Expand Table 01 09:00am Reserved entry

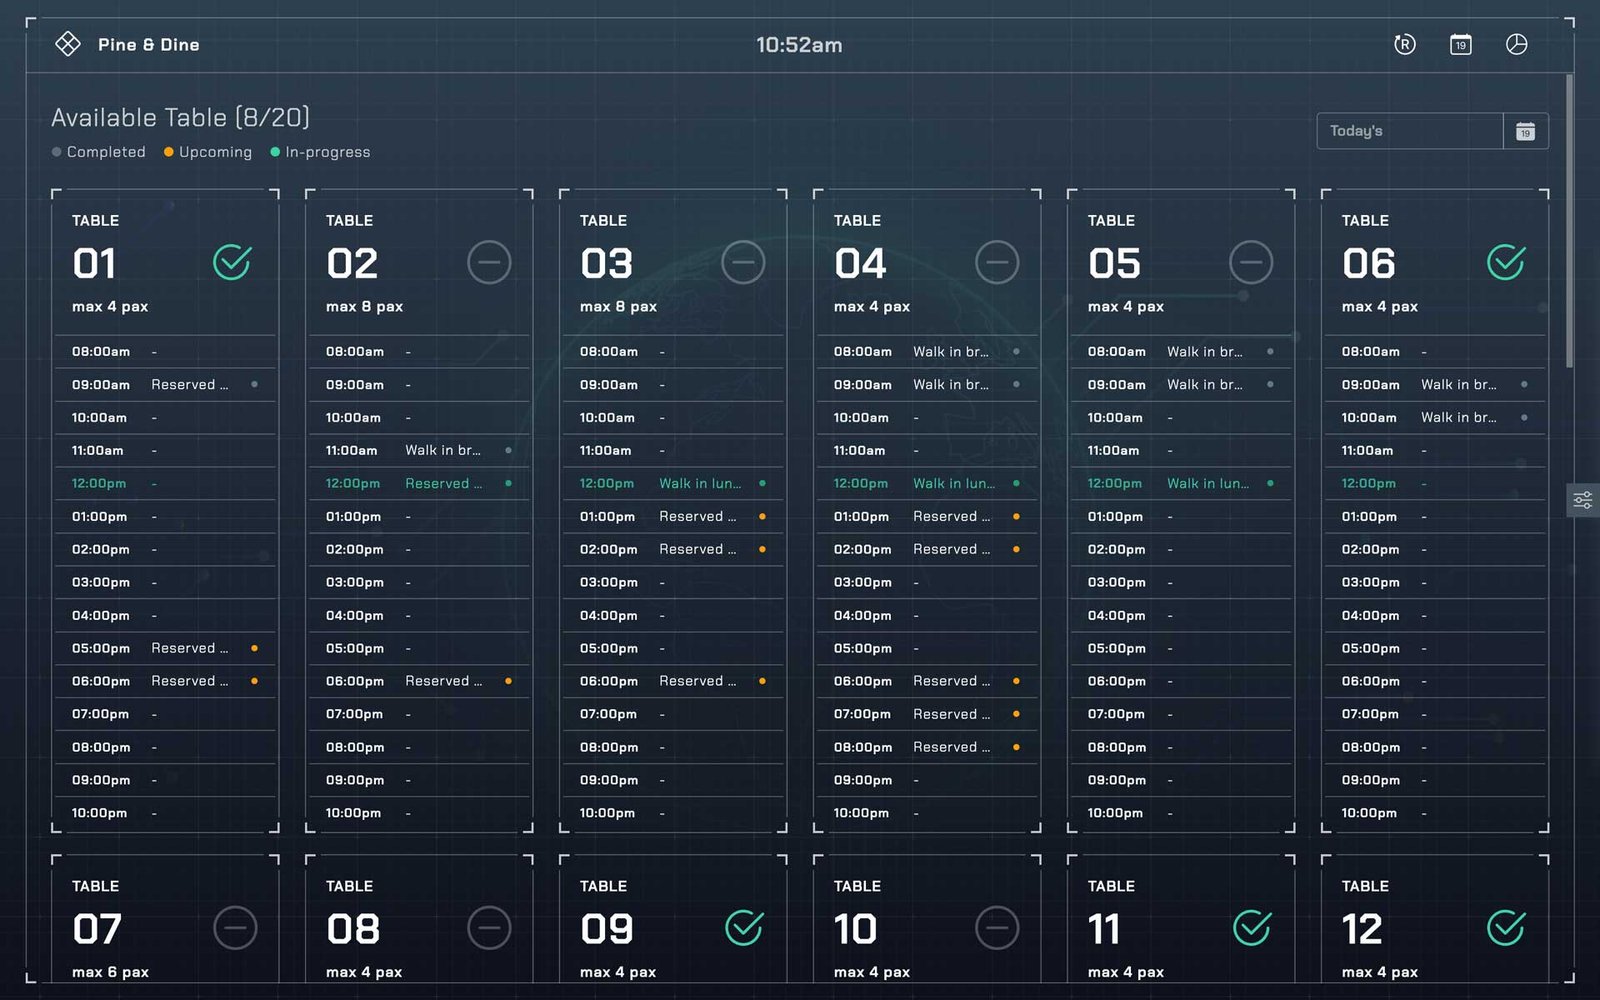tap(190, 385)
